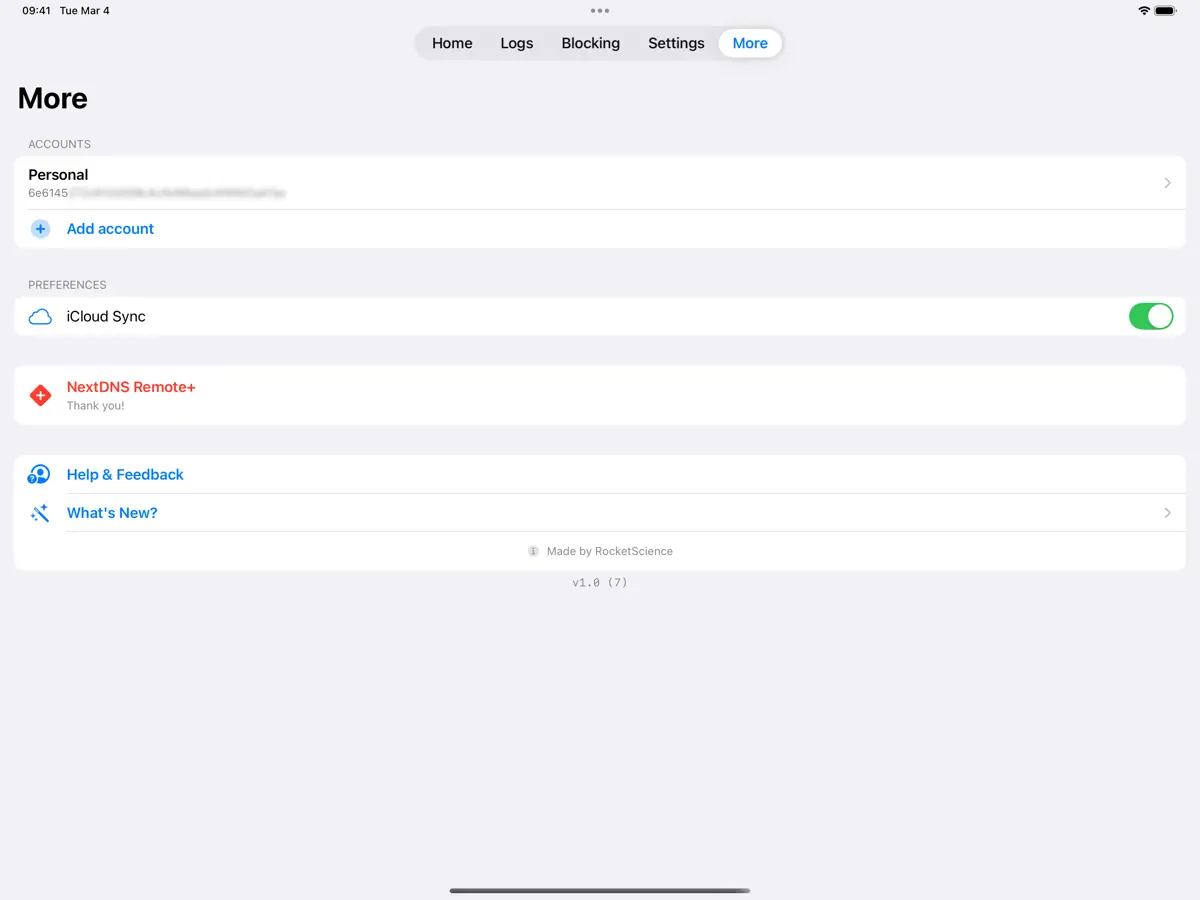Click the battery status icon
Image resolution: width=1200 pixels, height=900 pixels.
tap(1166, 11)
